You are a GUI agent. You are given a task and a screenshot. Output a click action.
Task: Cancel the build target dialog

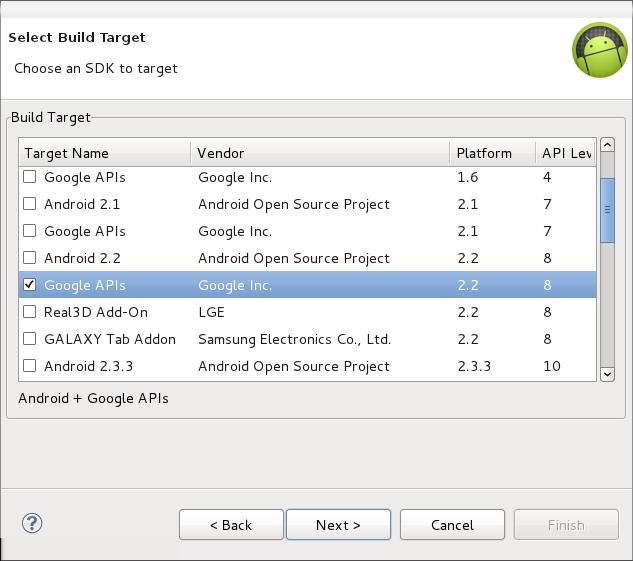click(452, 525)
